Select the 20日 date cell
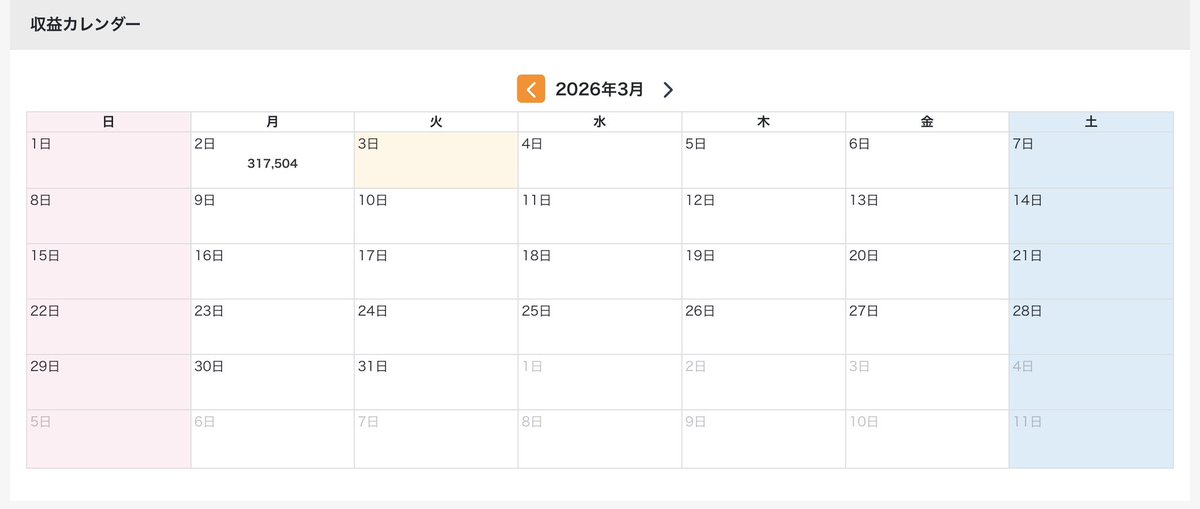The height and width of the screenshot is (509, 1200). [927, 271]
